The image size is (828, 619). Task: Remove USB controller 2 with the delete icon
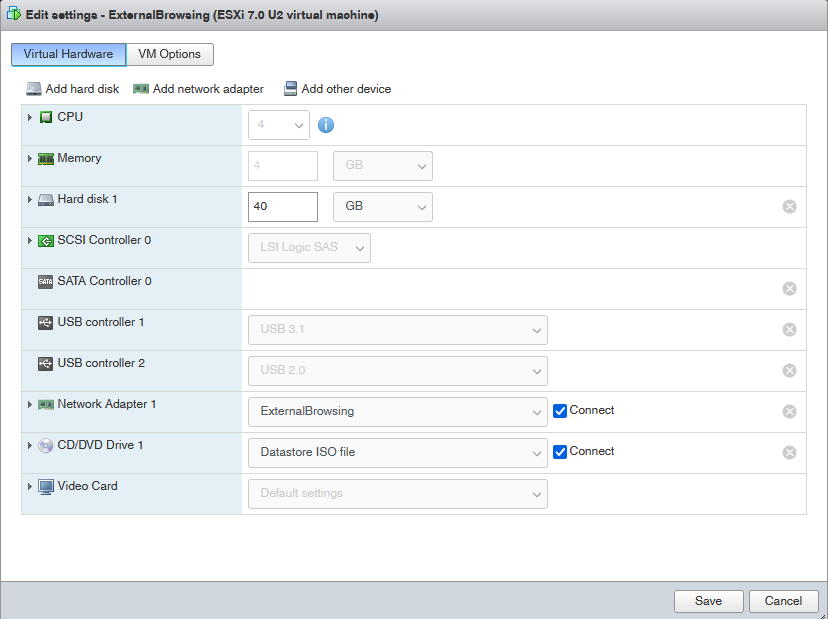click(789, 370)
